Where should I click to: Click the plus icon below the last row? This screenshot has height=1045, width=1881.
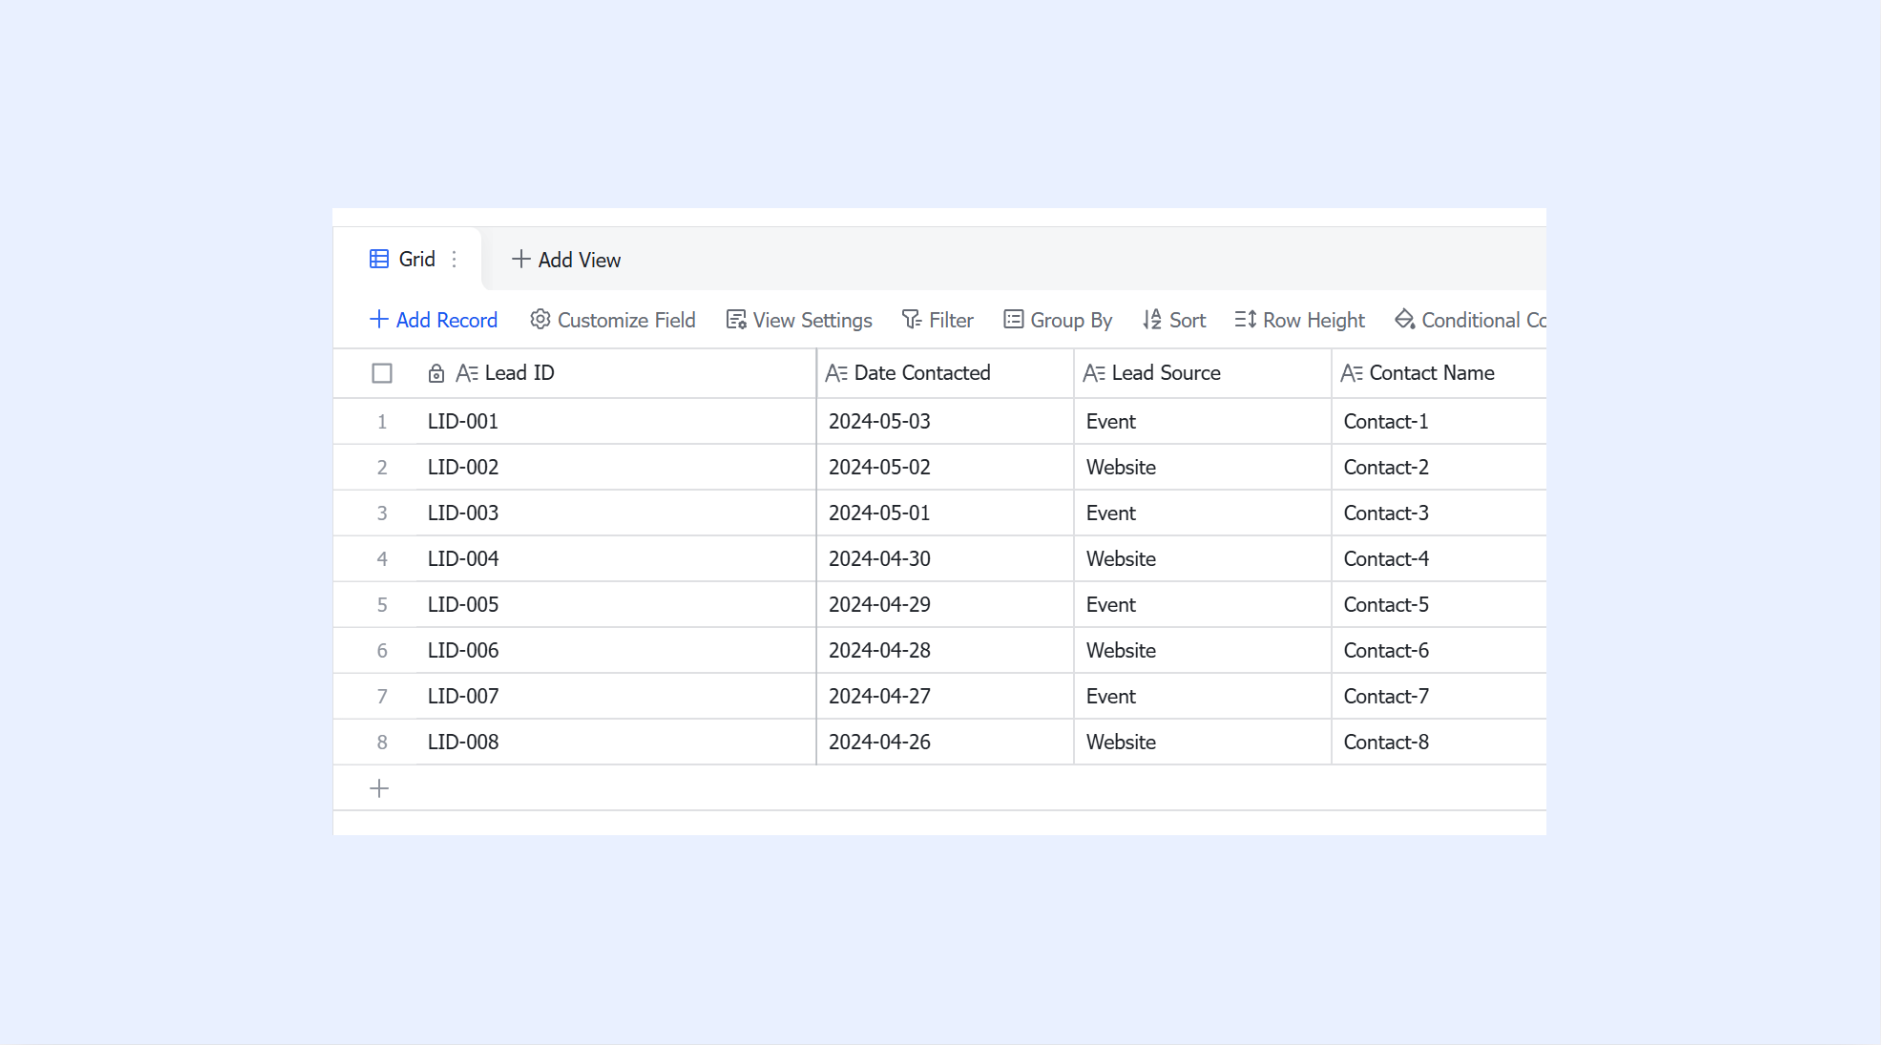click(x=379, y=788)
